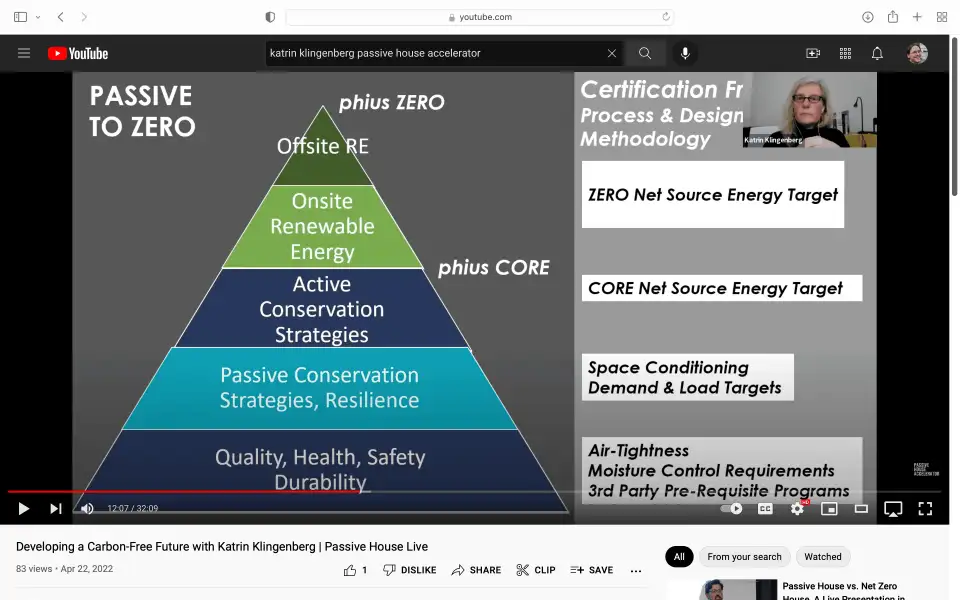Viewport: 960px width, 600px height.
Task: Select the "From your search" chip
Action: pyautogui.click(x=744, y=557)
